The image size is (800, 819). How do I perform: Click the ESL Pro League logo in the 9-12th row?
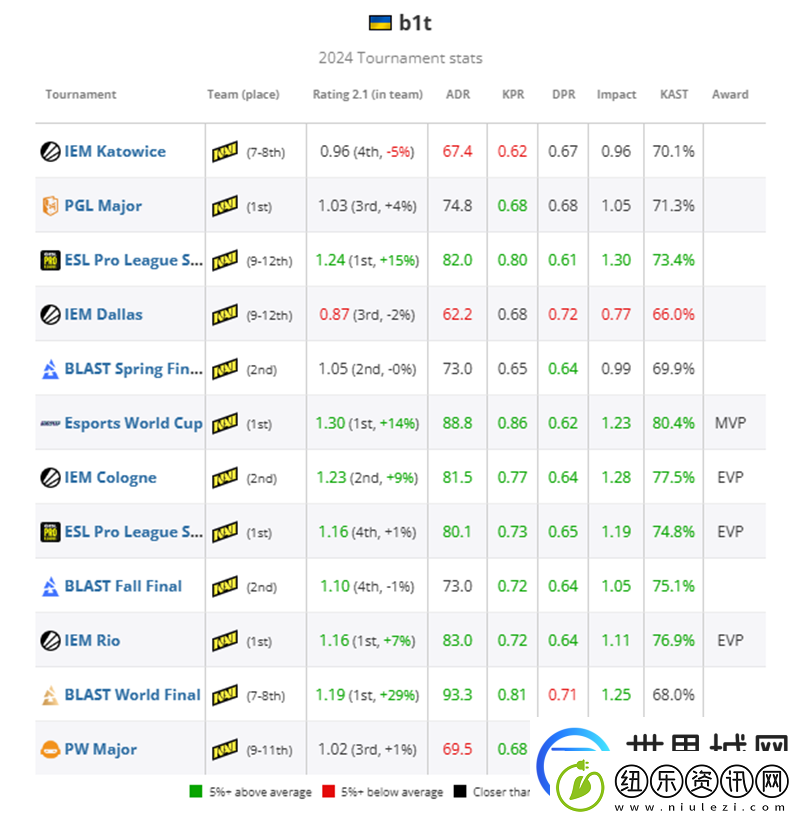[50, 260]
